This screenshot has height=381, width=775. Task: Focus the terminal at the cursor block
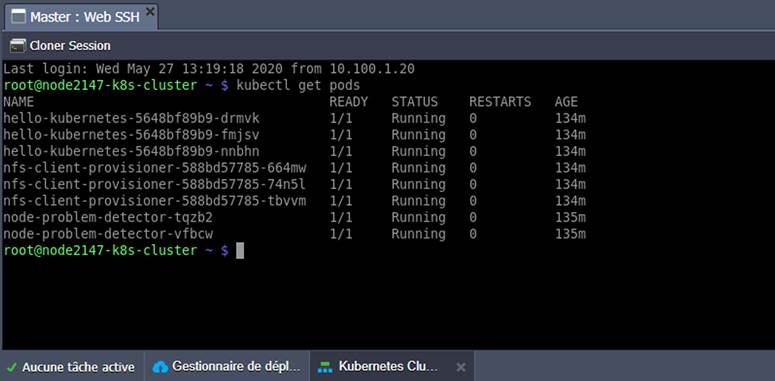[x=240, y=251]
